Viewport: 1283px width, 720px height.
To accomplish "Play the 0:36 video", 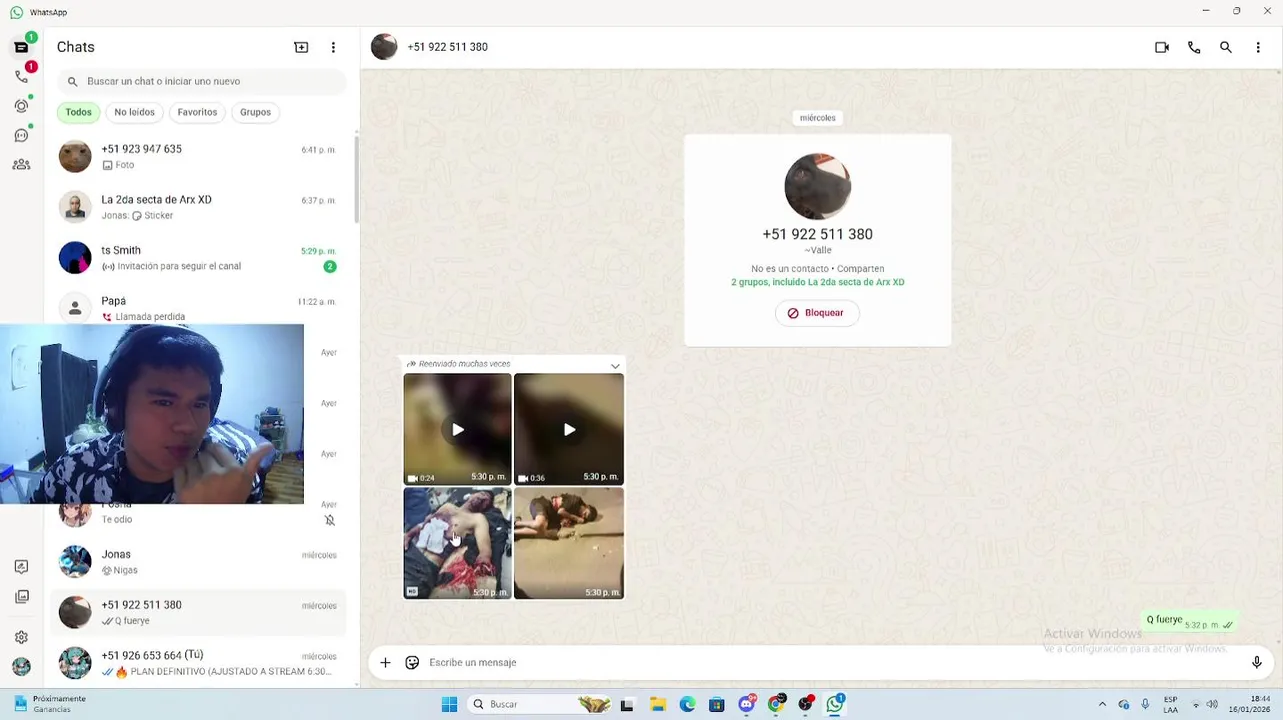I will pos(569,429).
